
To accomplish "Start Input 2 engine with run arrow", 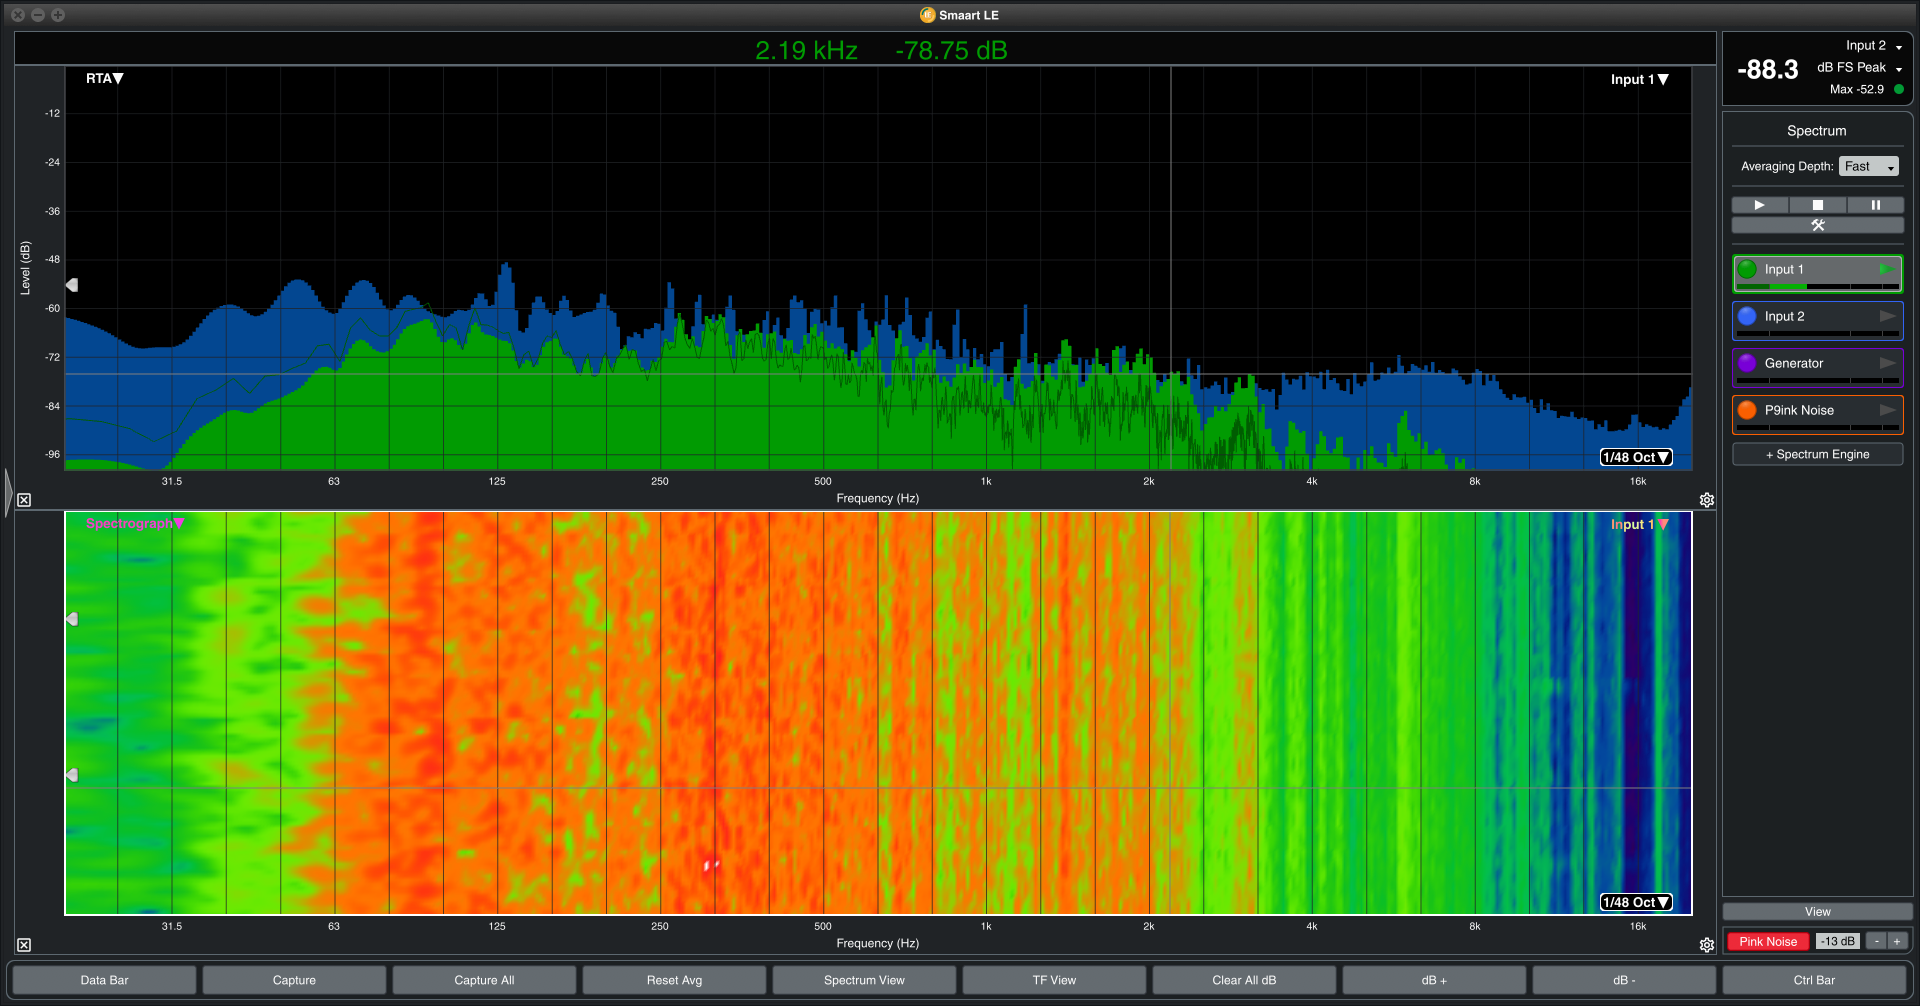I will click(1887, 316).
